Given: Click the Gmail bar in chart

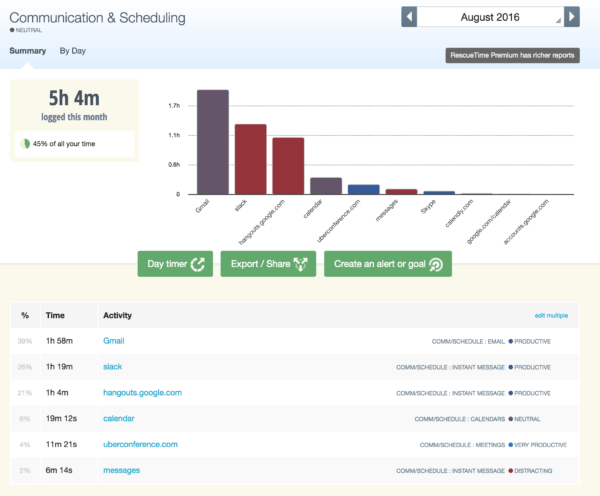Looking at the screenshot, I should (213, 142).
